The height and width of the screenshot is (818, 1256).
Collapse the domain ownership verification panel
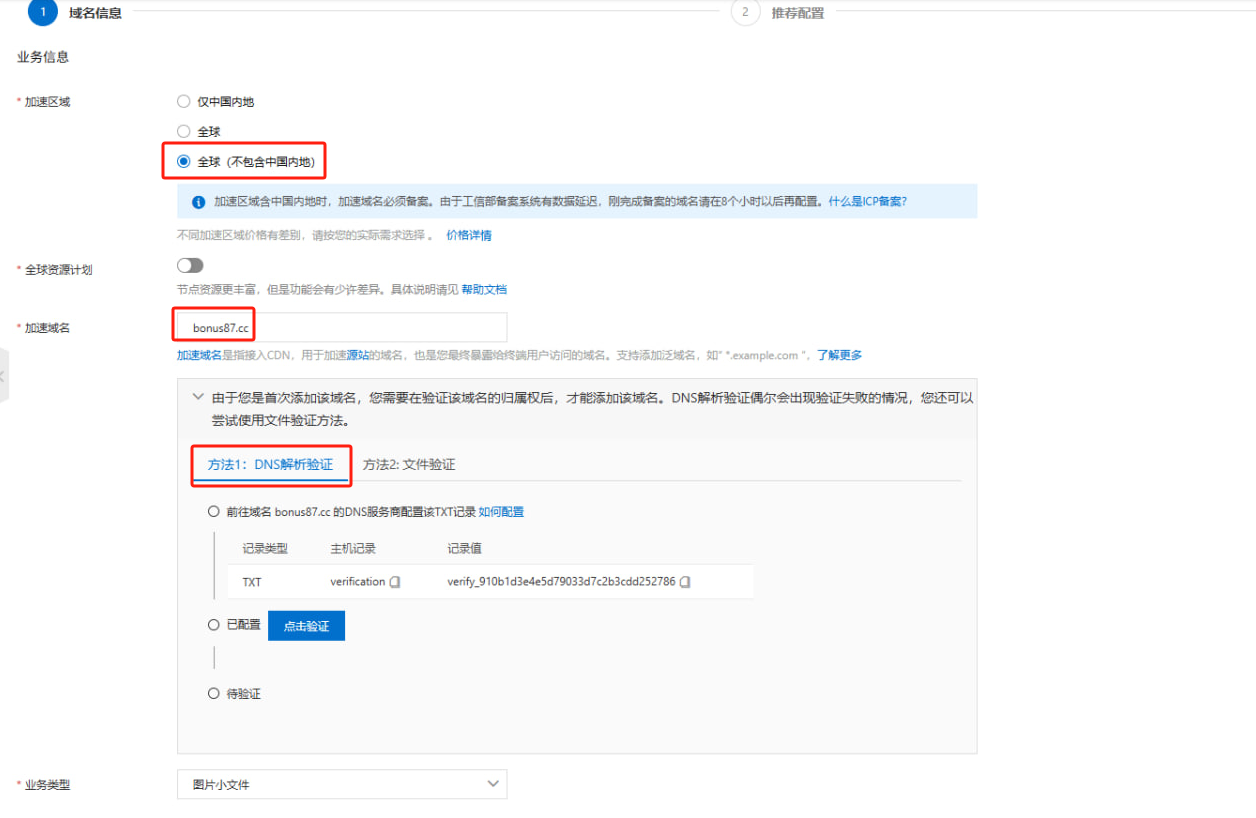coord(197,397)
